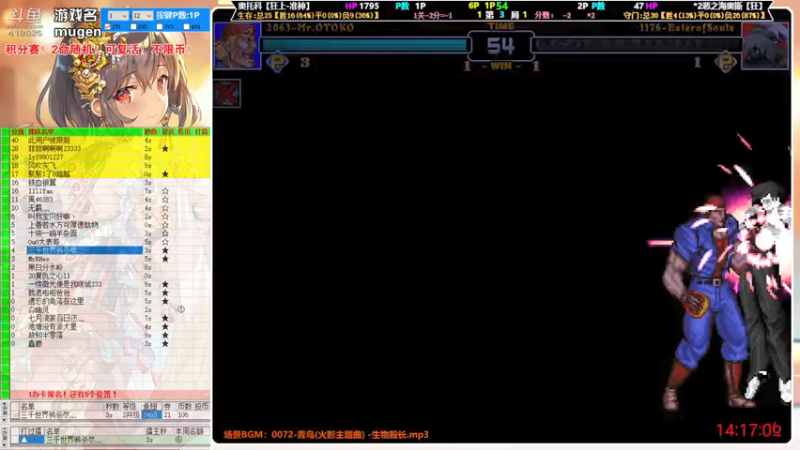Click the highlighted cell 3403
Image resolution: width=800 pixels, height=450 pixels.
151,415
